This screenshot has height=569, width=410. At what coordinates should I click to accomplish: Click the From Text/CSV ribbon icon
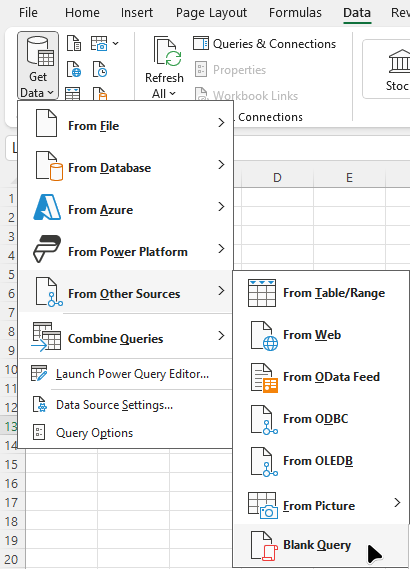74,43
